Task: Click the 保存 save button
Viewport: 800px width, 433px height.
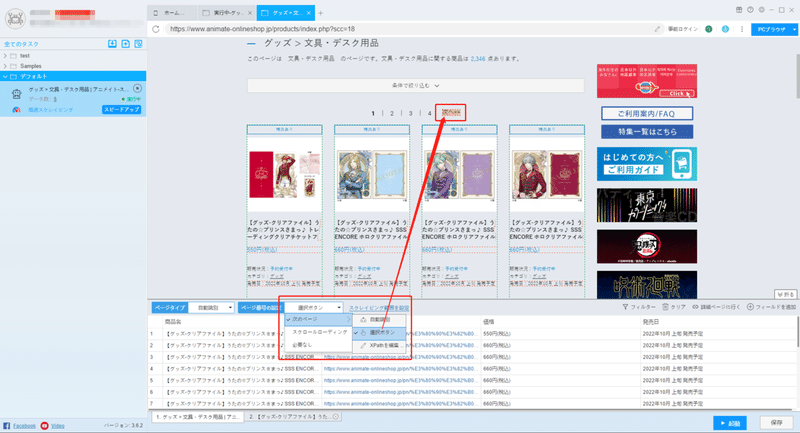Action: [x=776, y=423]
